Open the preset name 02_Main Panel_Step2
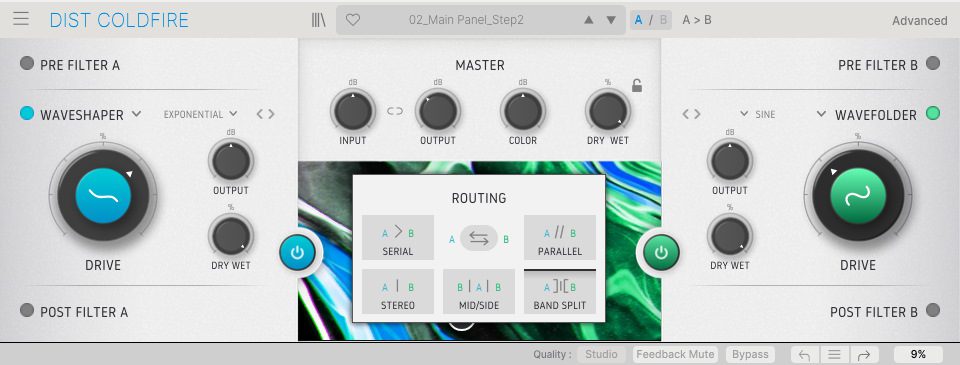This screenshot has width=960, height=365. (x=467, y=20)
